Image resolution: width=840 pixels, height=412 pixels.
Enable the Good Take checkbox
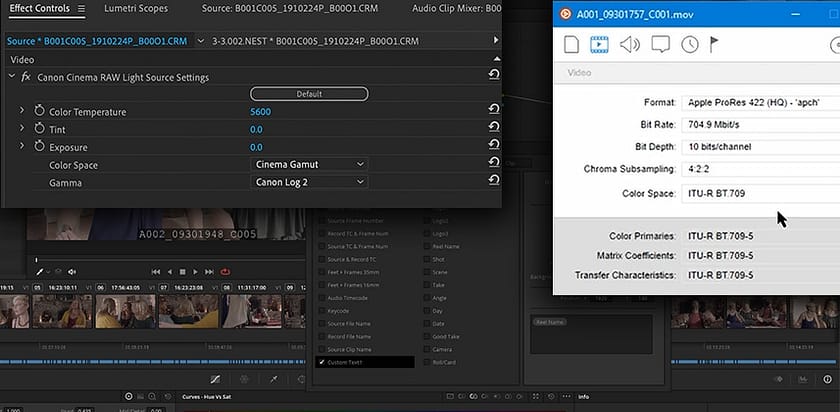click(426, 336)
